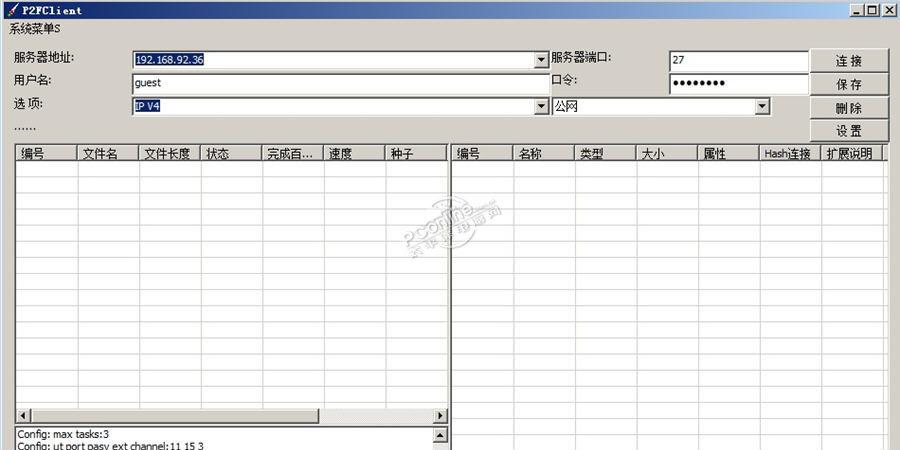Close the P2FClient window
Screen dimensions: 900x450
tap(889, 10)
